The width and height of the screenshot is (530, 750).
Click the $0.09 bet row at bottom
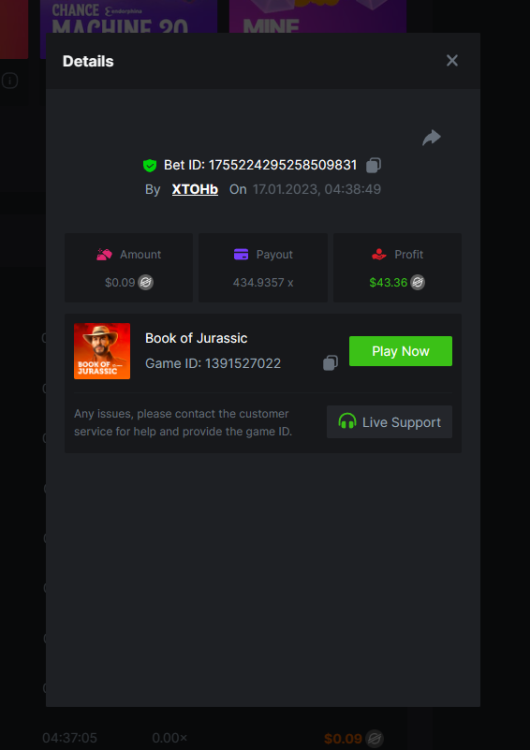[x=213, y=738]
